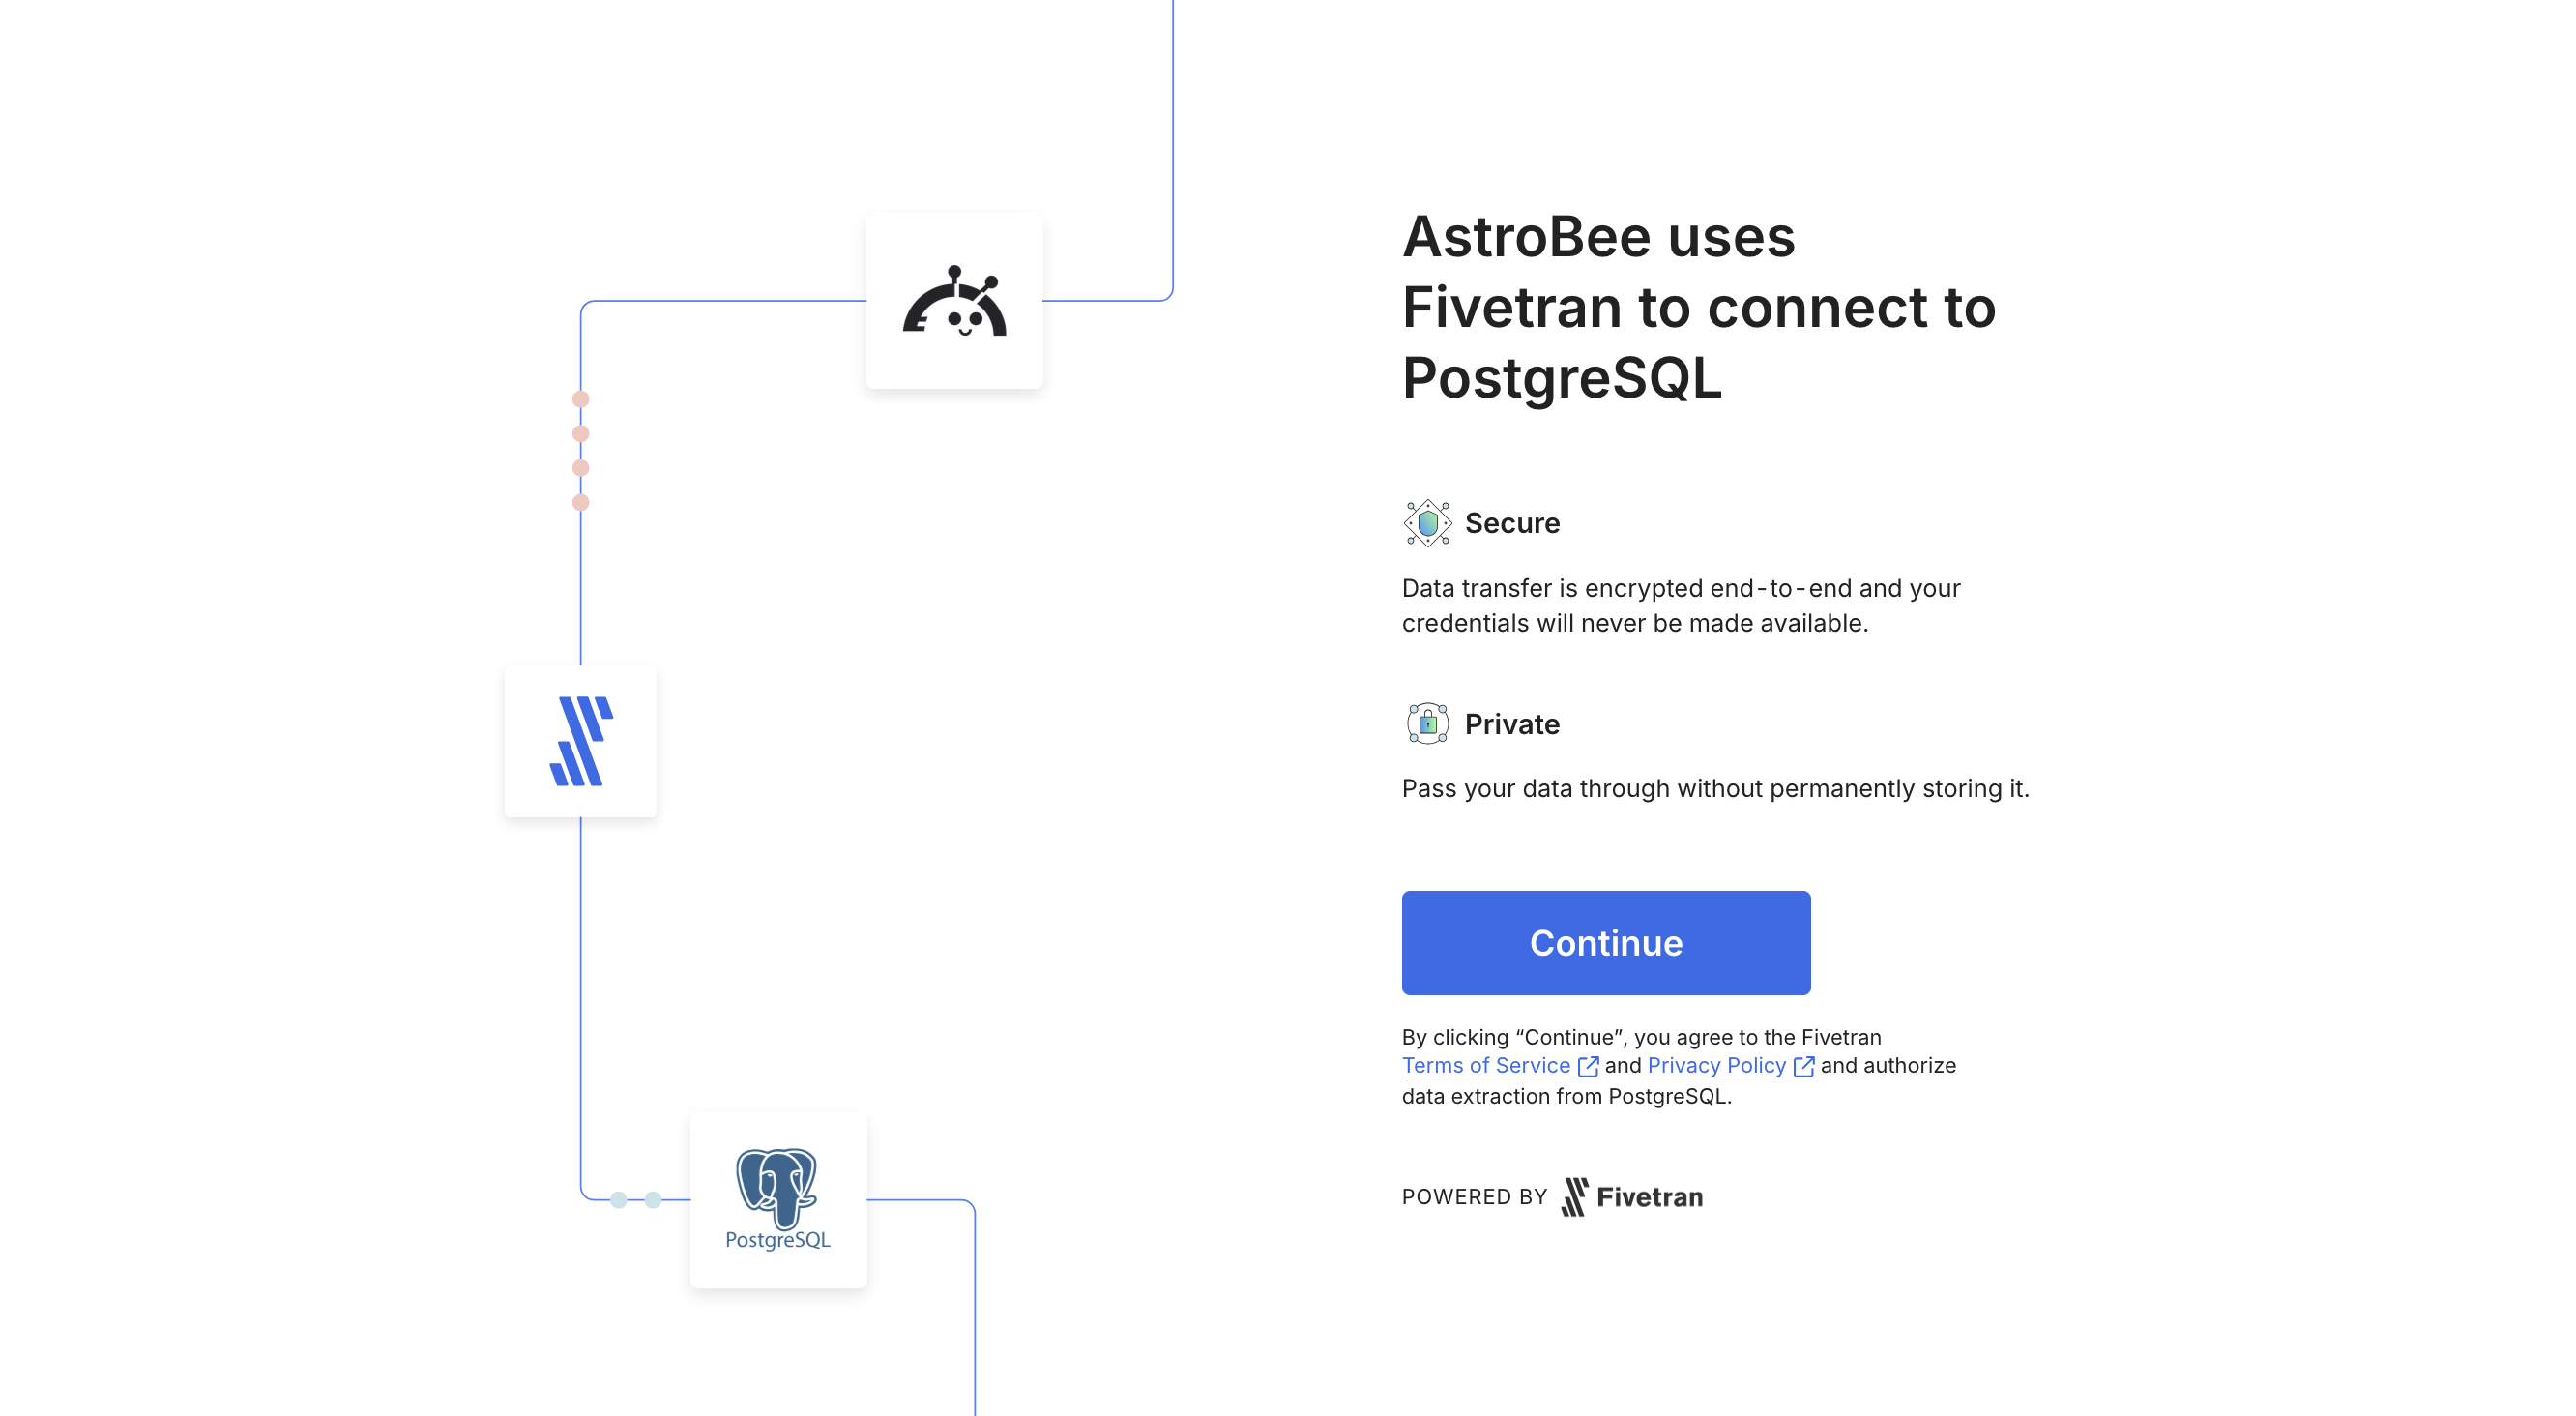Click the Fivetran logo next to POWERED BY
This screenshot has width=2576, height=1416.
[1632, 1196]
